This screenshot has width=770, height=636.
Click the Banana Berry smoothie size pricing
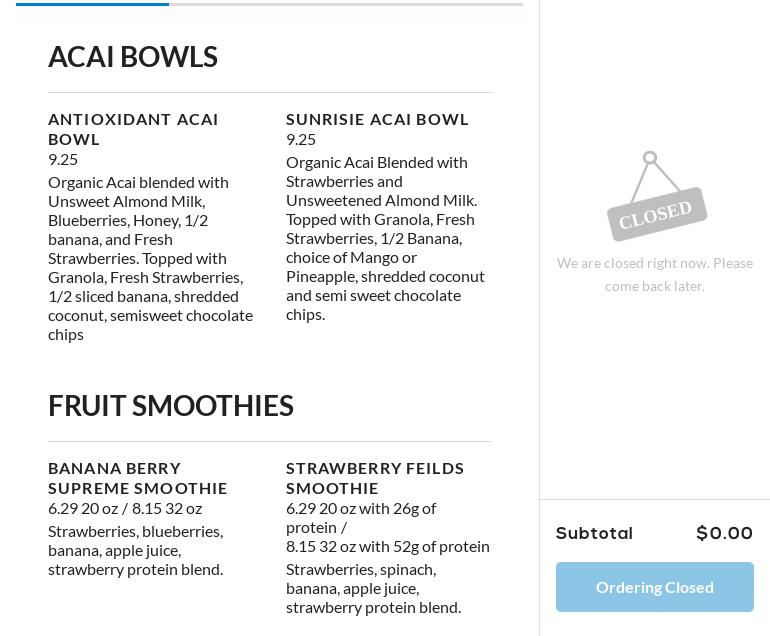125,508
